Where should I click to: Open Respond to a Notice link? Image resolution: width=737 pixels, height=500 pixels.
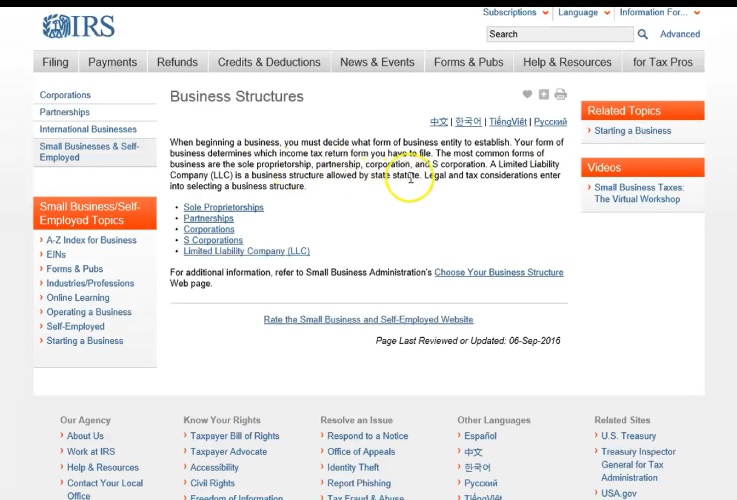(367, 436)
